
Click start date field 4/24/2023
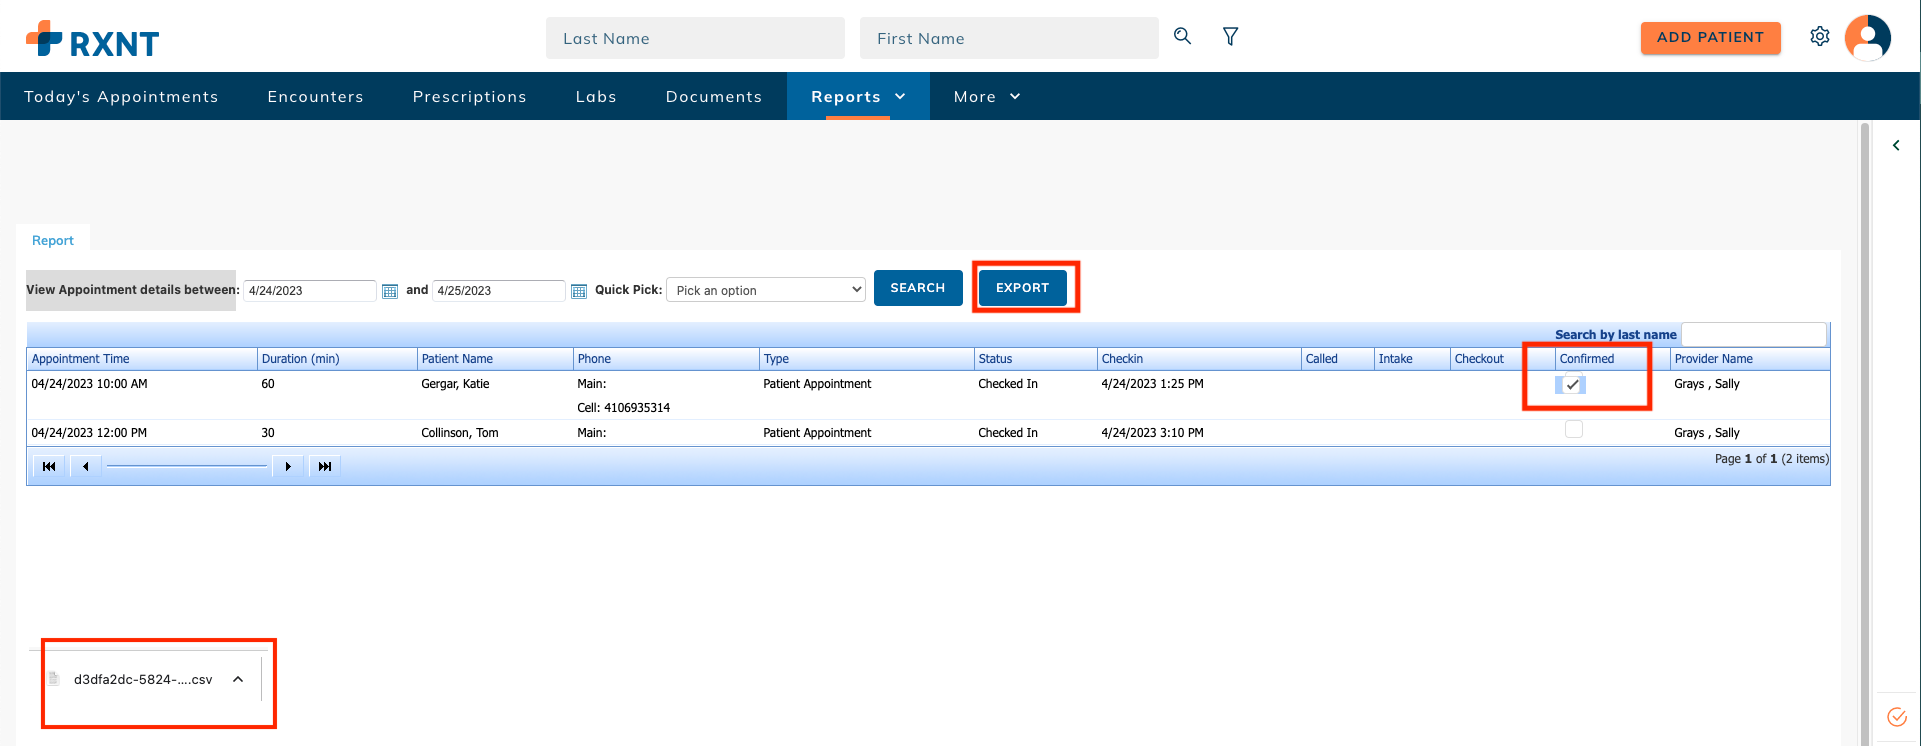pos(310,291)
